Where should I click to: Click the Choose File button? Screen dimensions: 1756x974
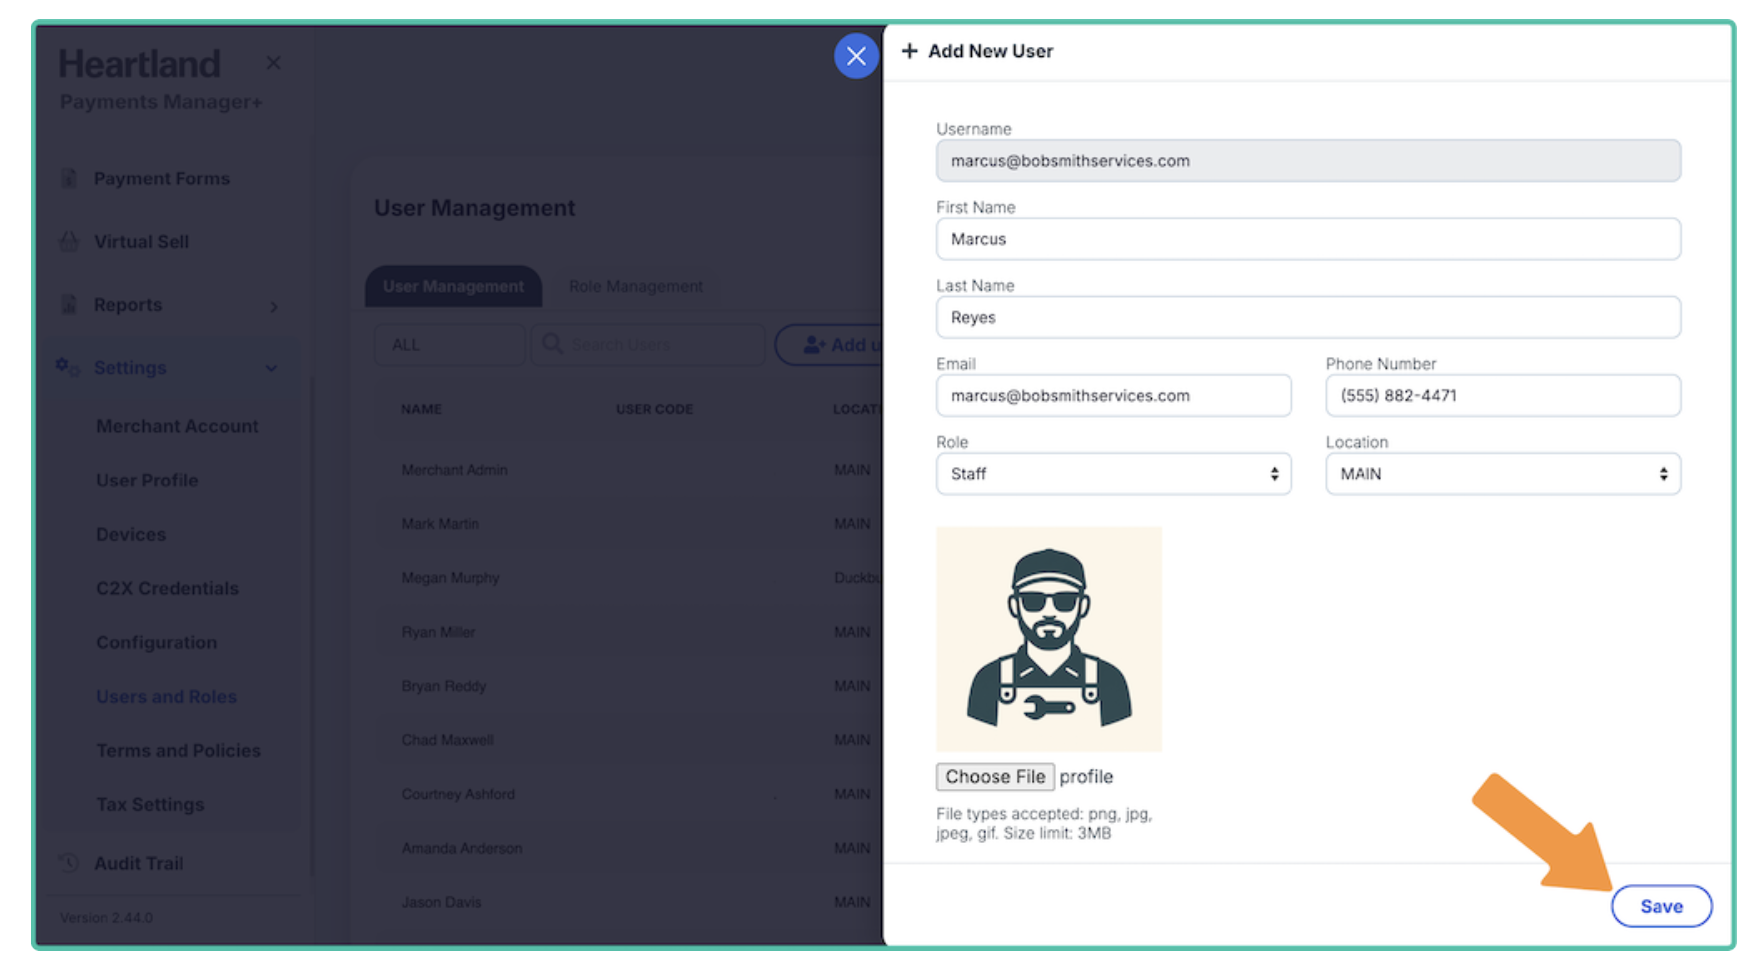(994, 777)
